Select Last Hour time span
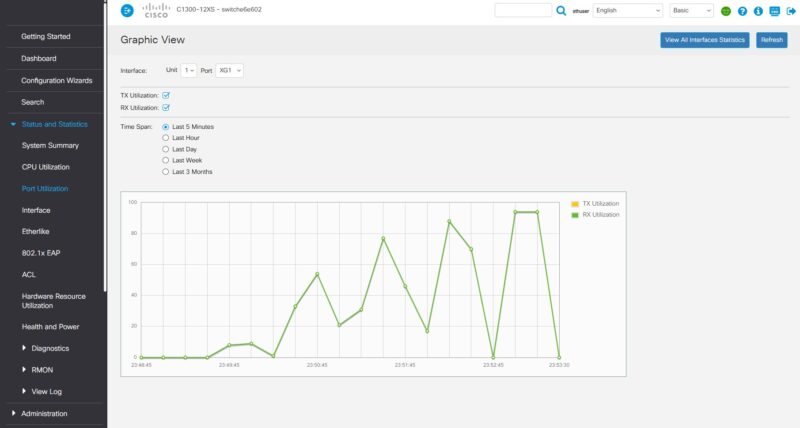 coord(165,138)
